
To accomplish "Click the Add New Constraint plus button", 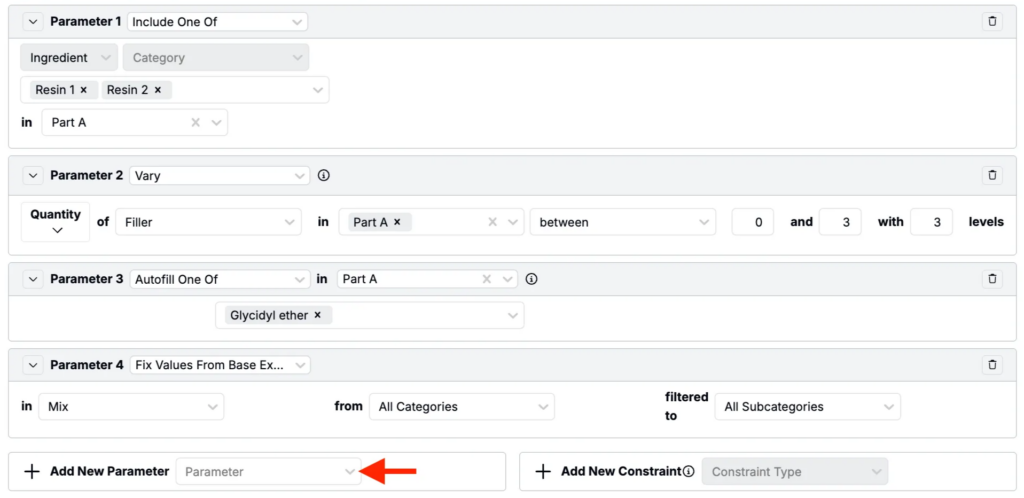I will tap(543, 471).
